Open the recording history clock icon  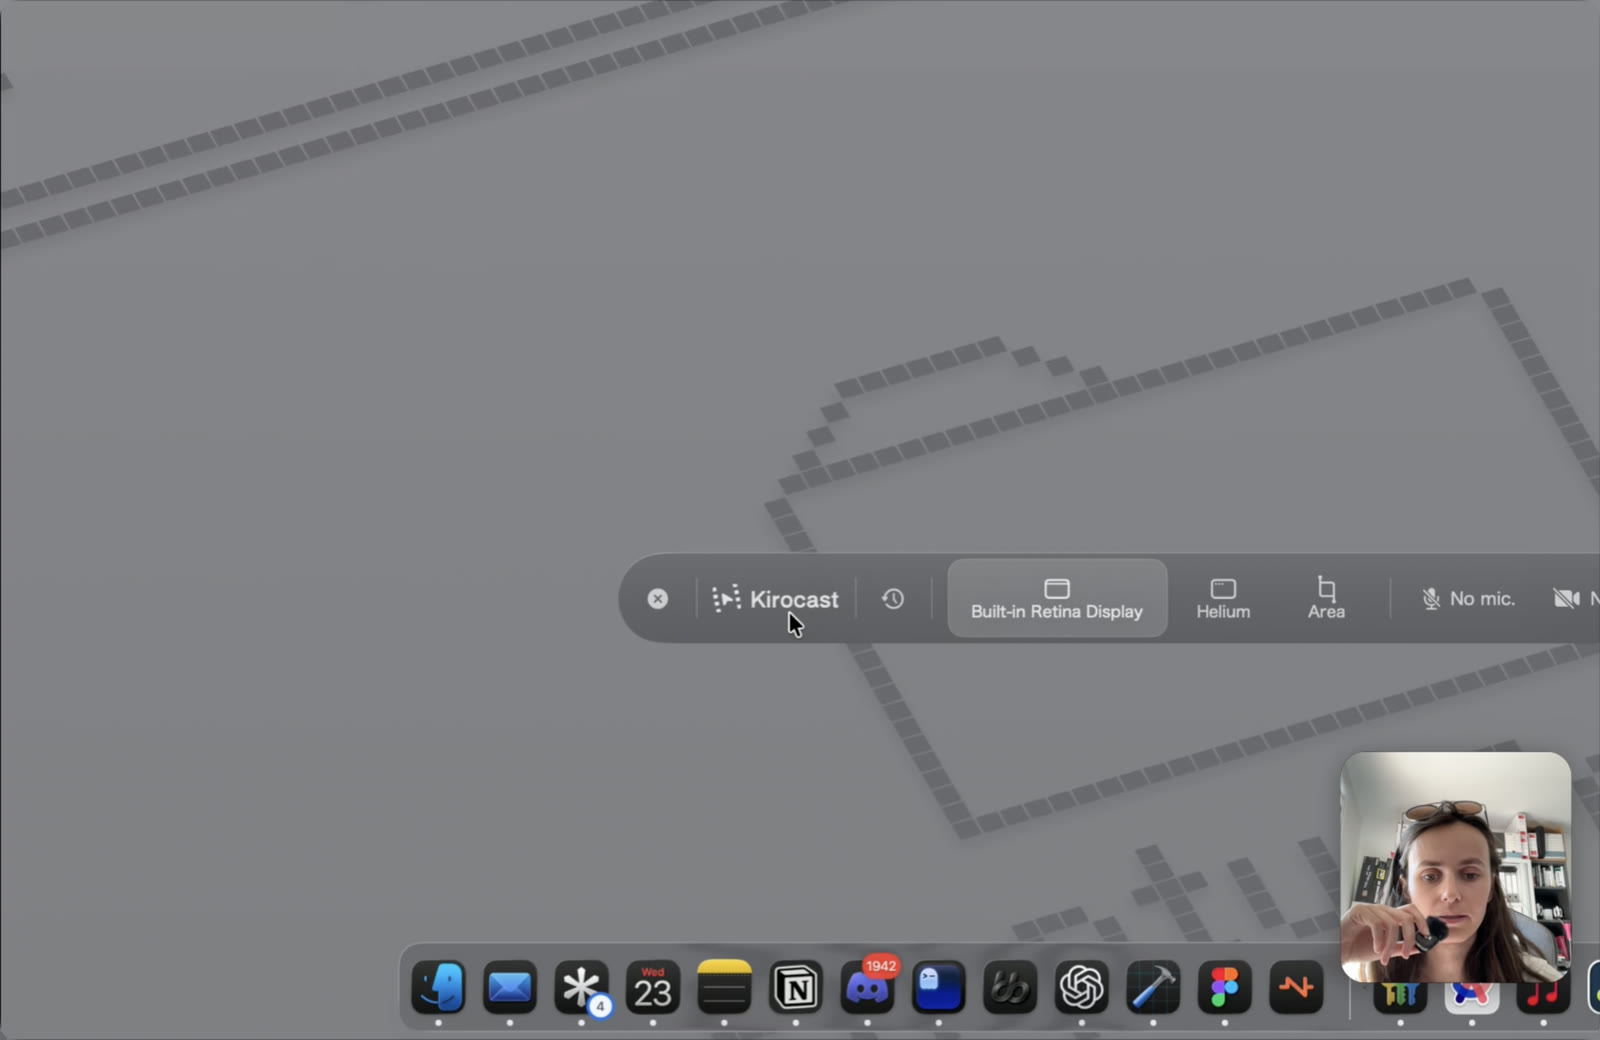tap(893, 598)
